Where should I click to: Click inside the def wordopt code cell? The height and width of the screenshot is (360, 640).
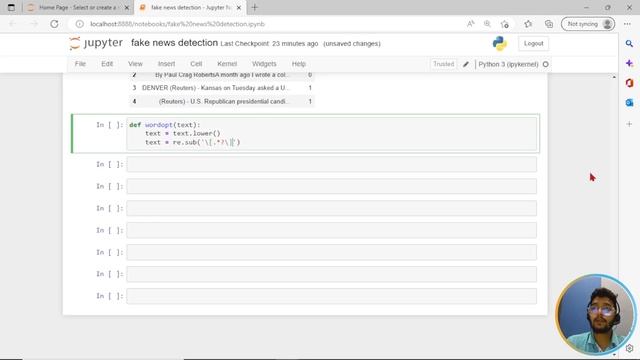[x=331, y=134]
